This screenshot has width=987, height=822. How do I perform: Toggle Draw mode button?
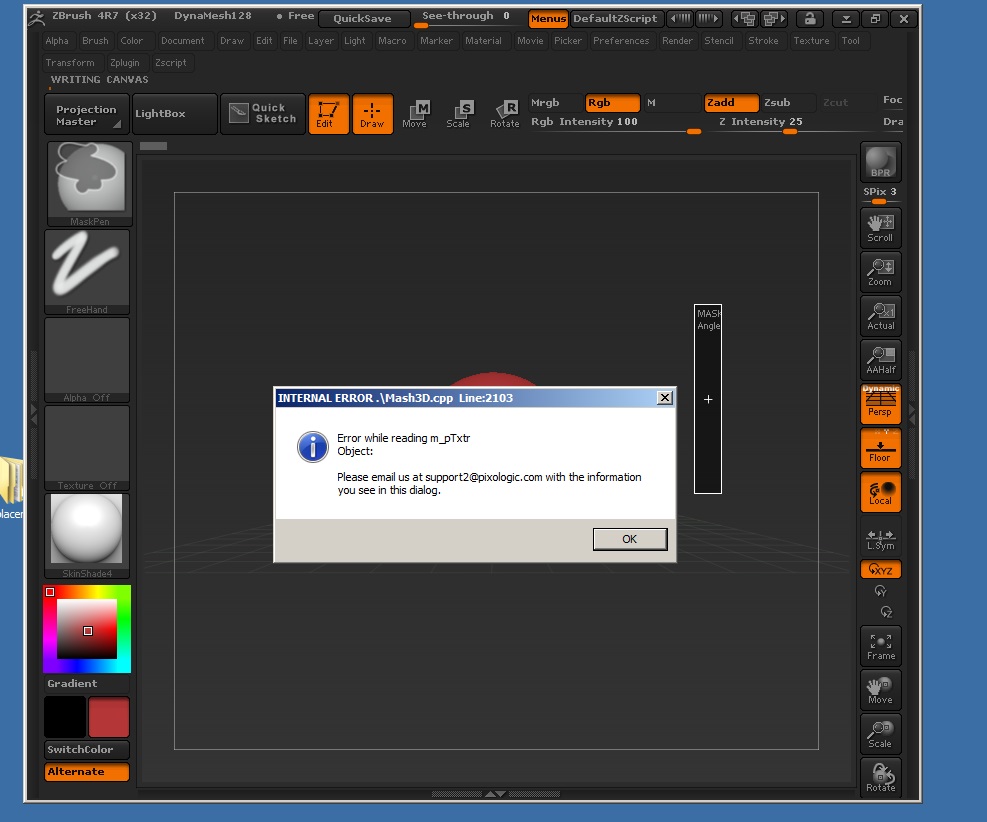coord(372,114)
